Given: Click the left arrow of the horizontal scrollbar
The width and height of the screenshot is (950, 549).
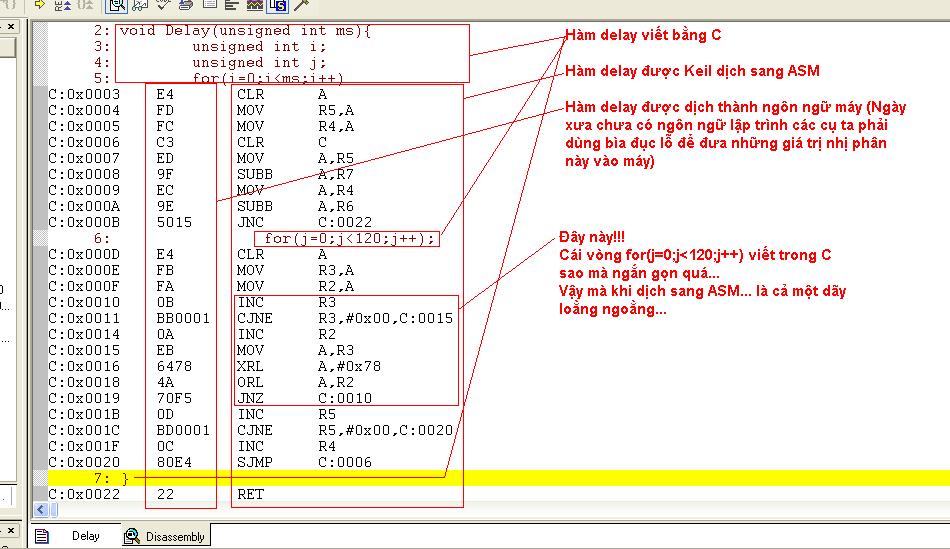Looking at the screenshot, I should (x=41, y=510).
